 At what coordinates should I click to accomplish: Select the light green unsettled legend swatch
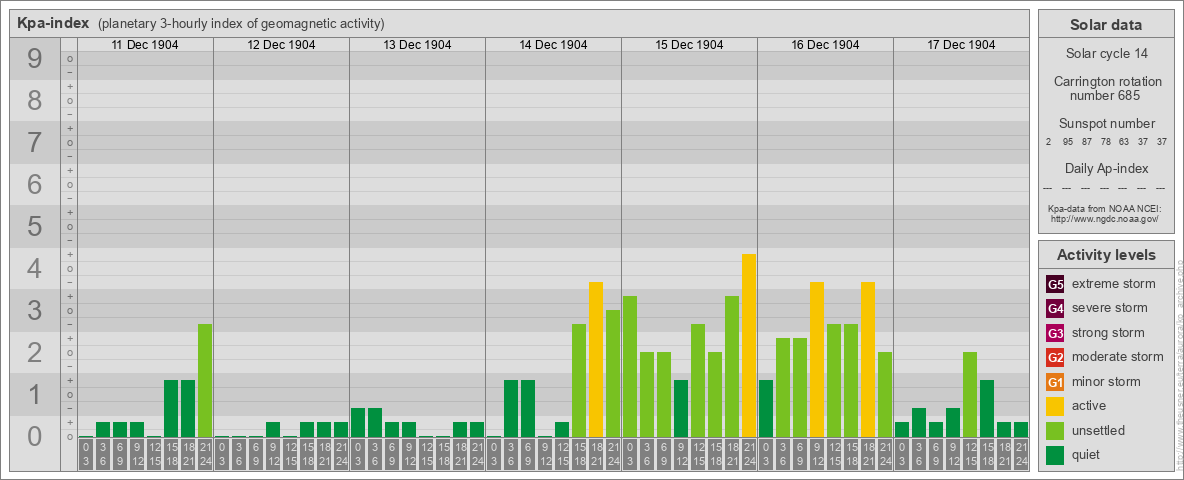click(x=1055, y=430)
